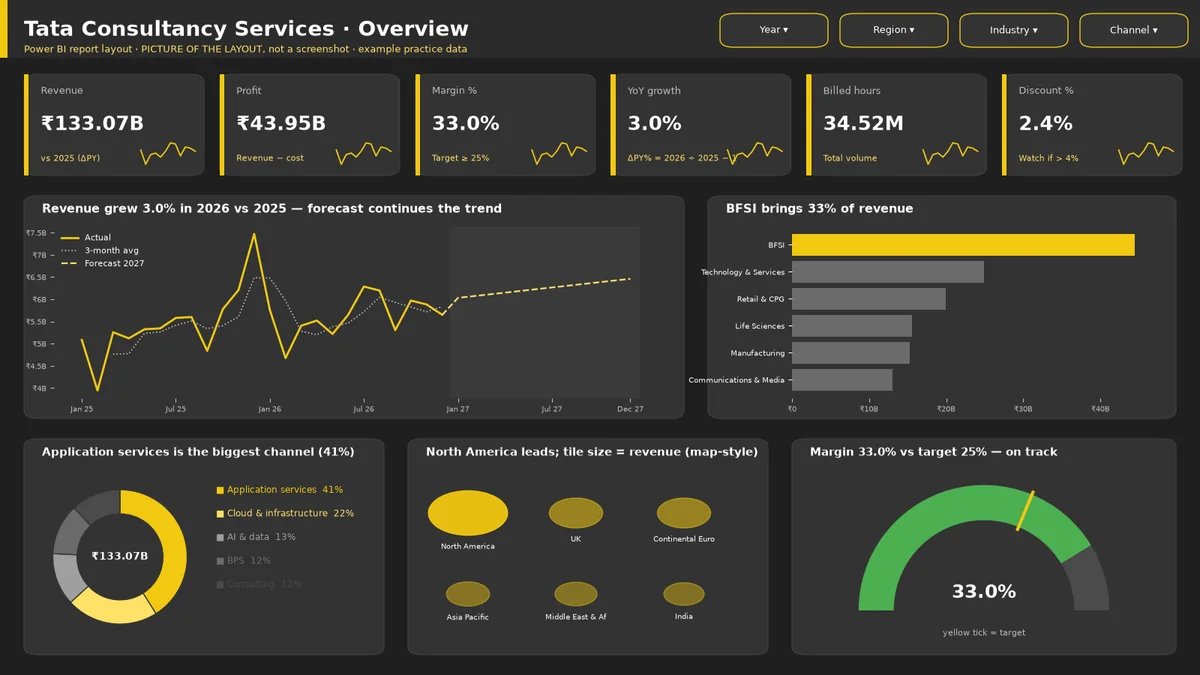Select the Middle East & Af map tile
This screenshot has height=675, width=1200.
(x=576, y=594)
